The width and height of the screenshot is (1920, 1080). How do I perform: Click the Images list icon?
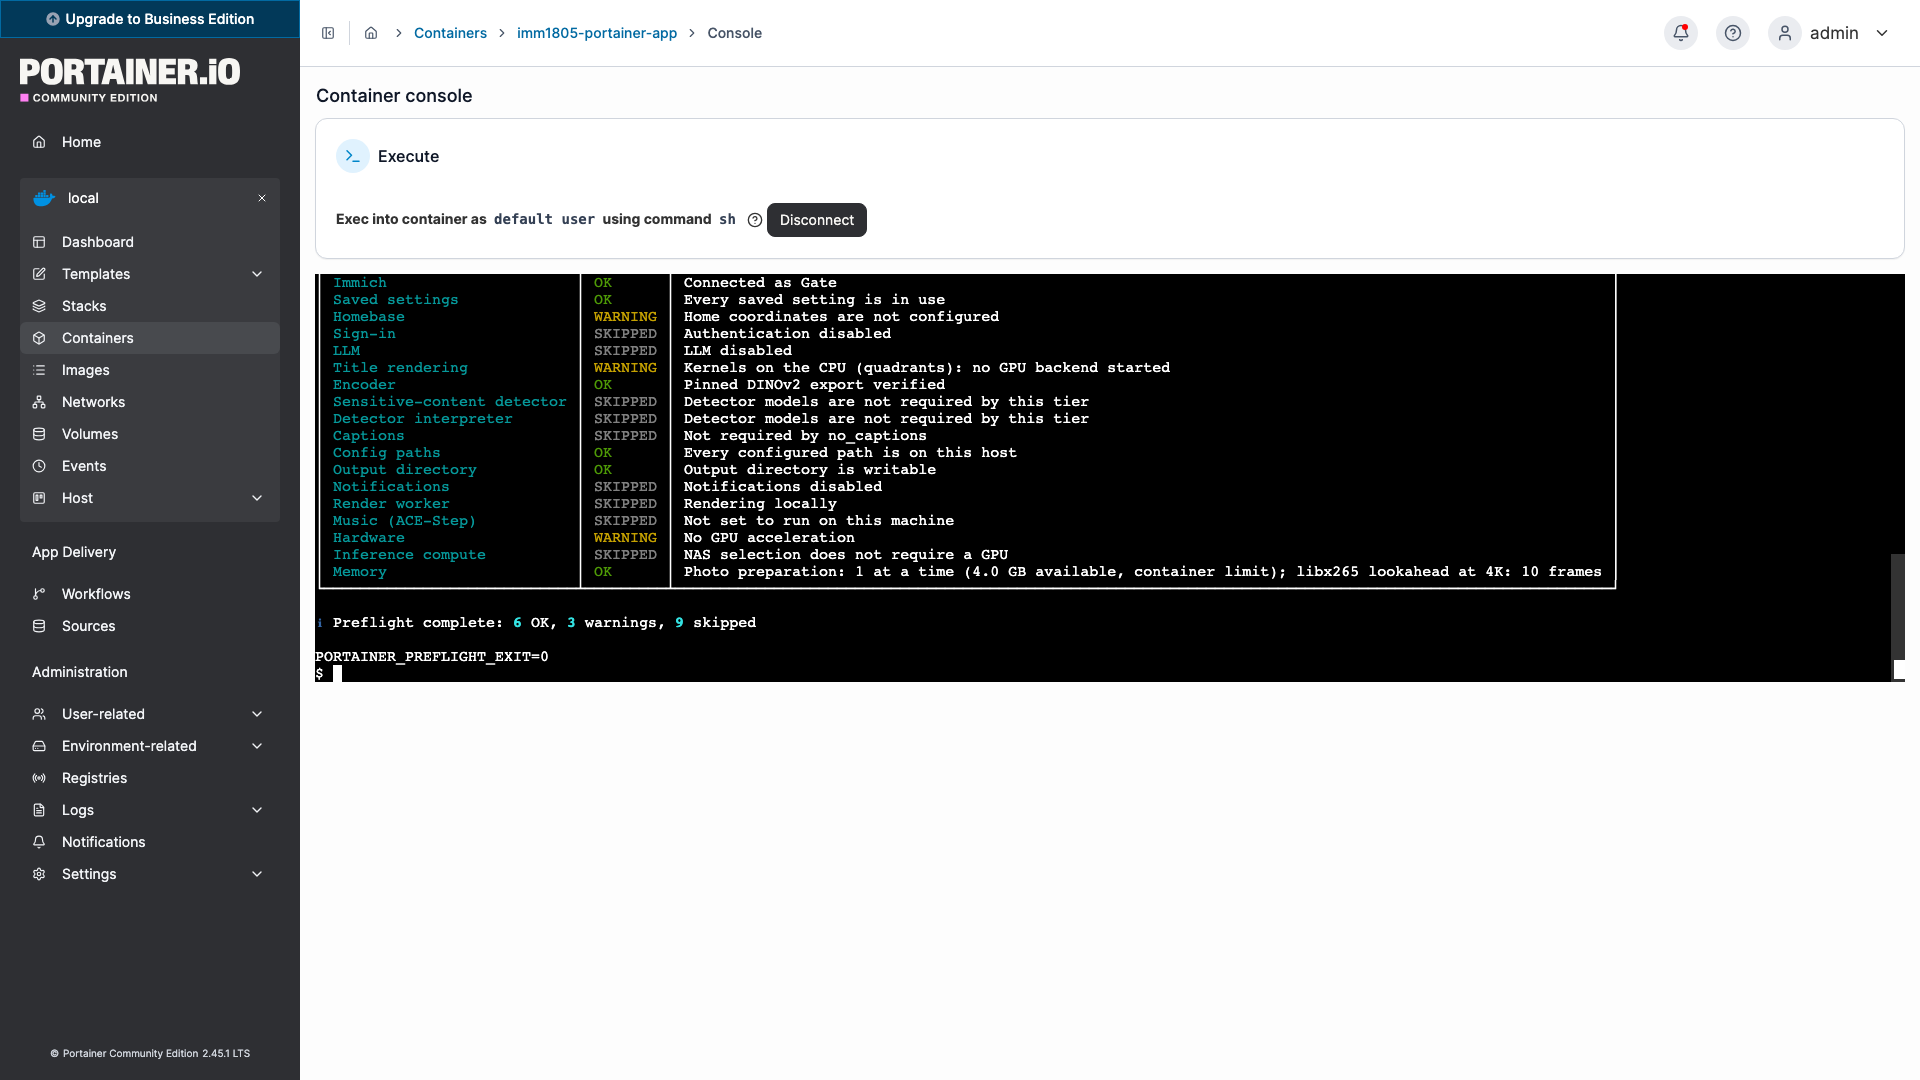tap(39, 370)
